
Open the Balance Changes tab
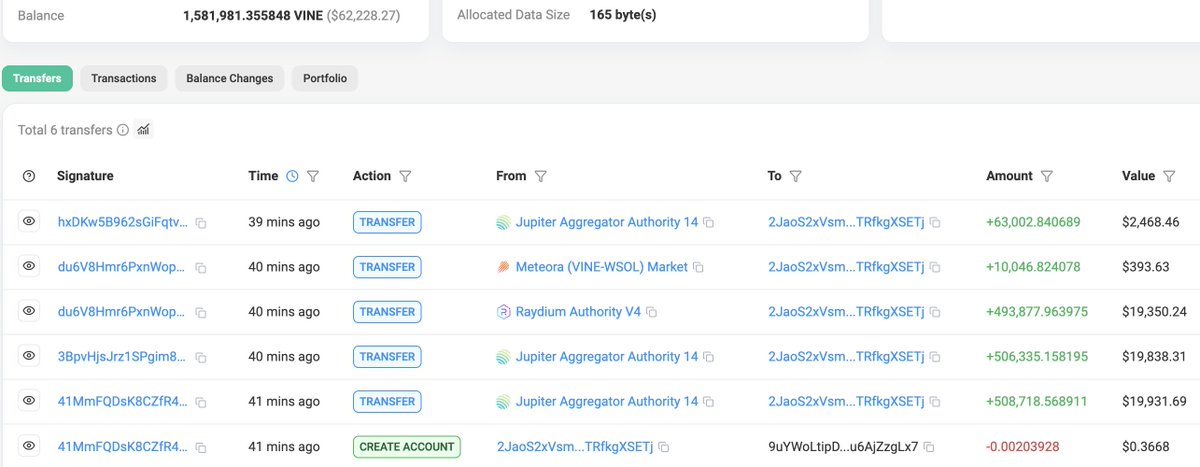[230, 78]
